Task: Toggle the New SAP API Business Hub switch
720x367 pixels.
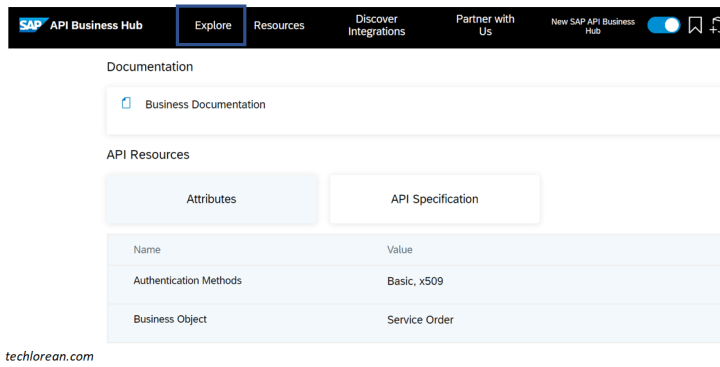Action: tap(664, 25)
